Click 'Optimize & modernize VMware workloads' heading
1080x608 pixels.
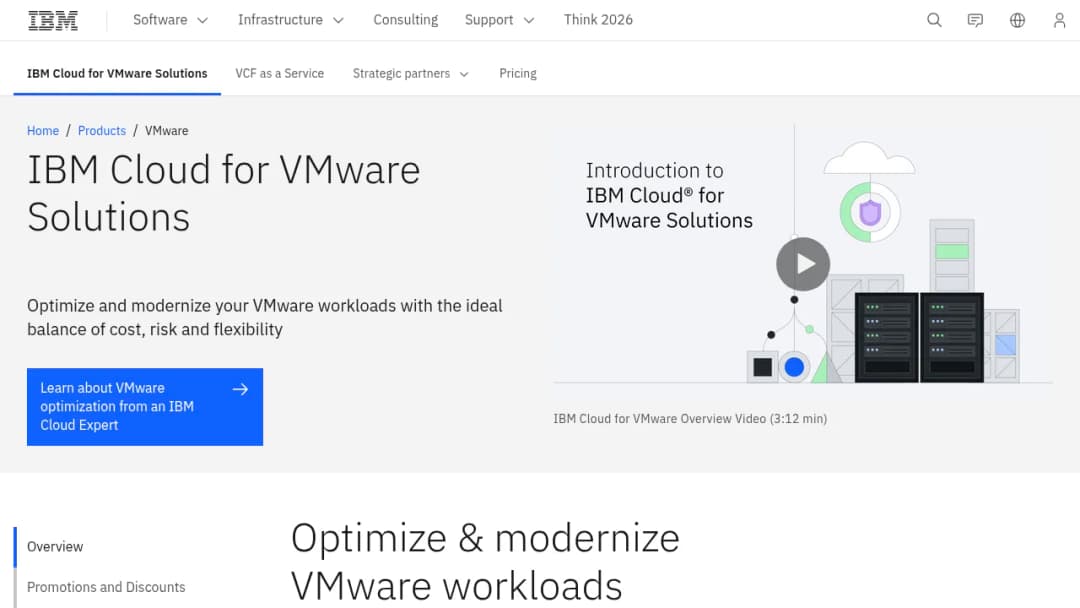tap(485, 562)
